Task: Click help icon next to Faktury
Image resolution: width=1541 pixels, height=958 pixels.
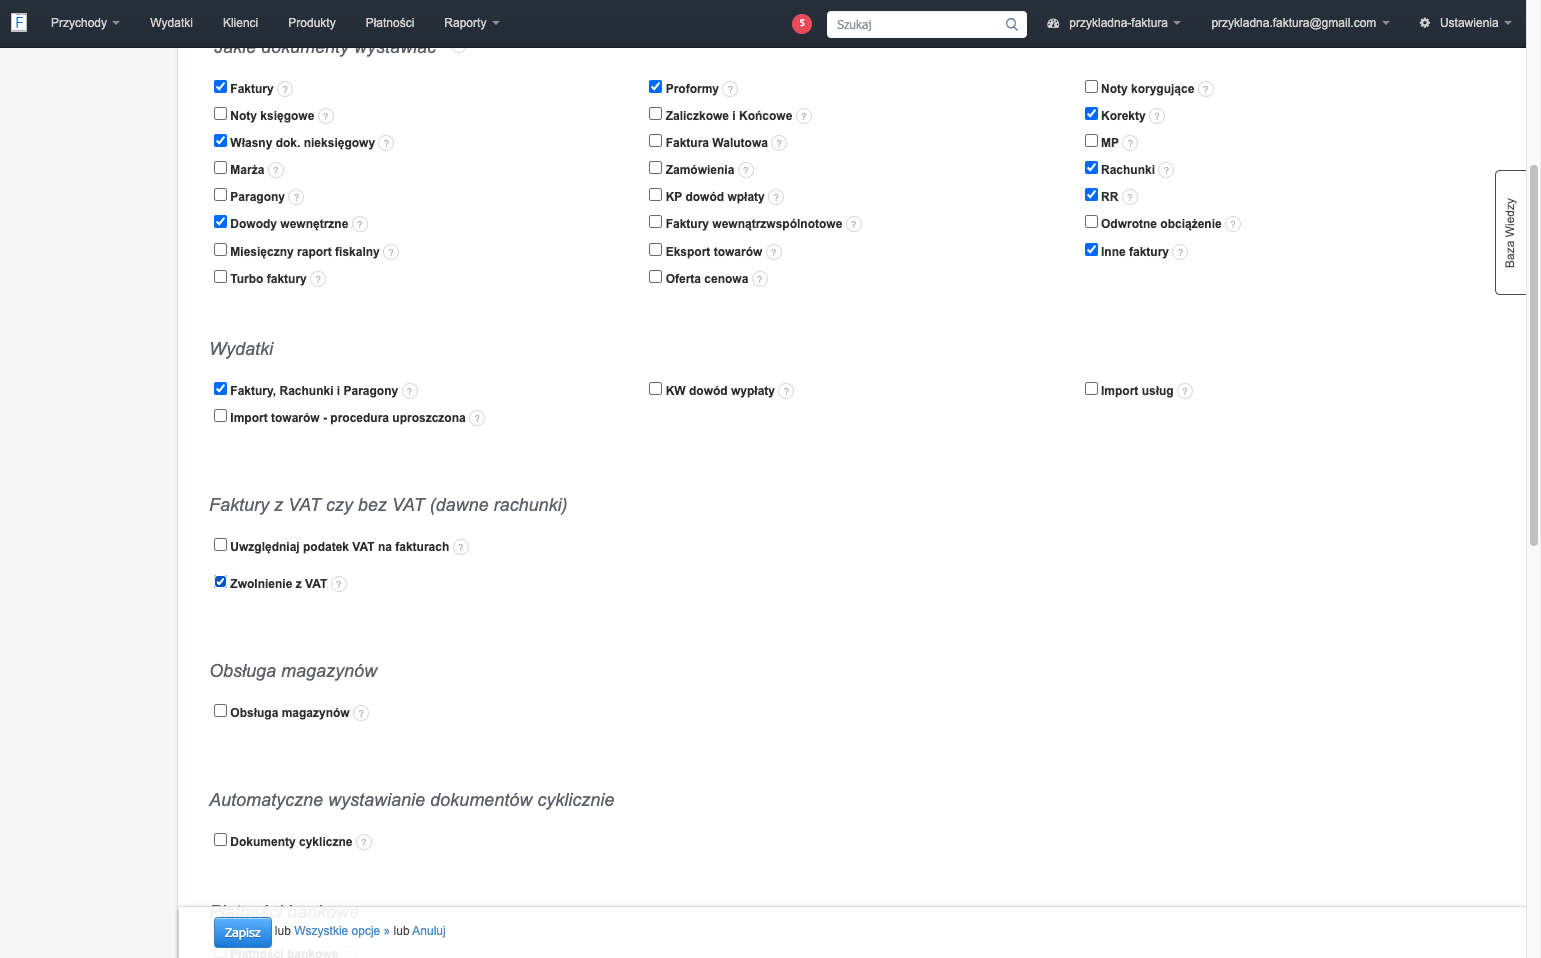Action: click(285, 89)
